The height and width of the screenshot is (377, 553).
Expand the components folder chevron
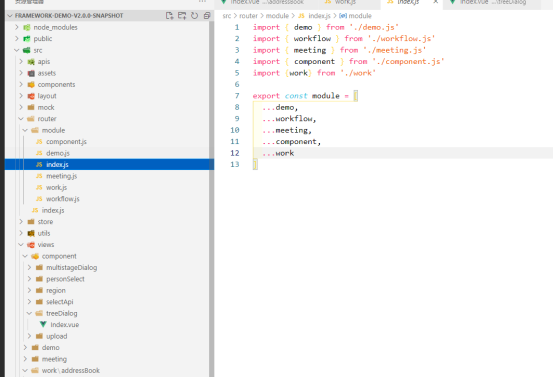(21, 84)
